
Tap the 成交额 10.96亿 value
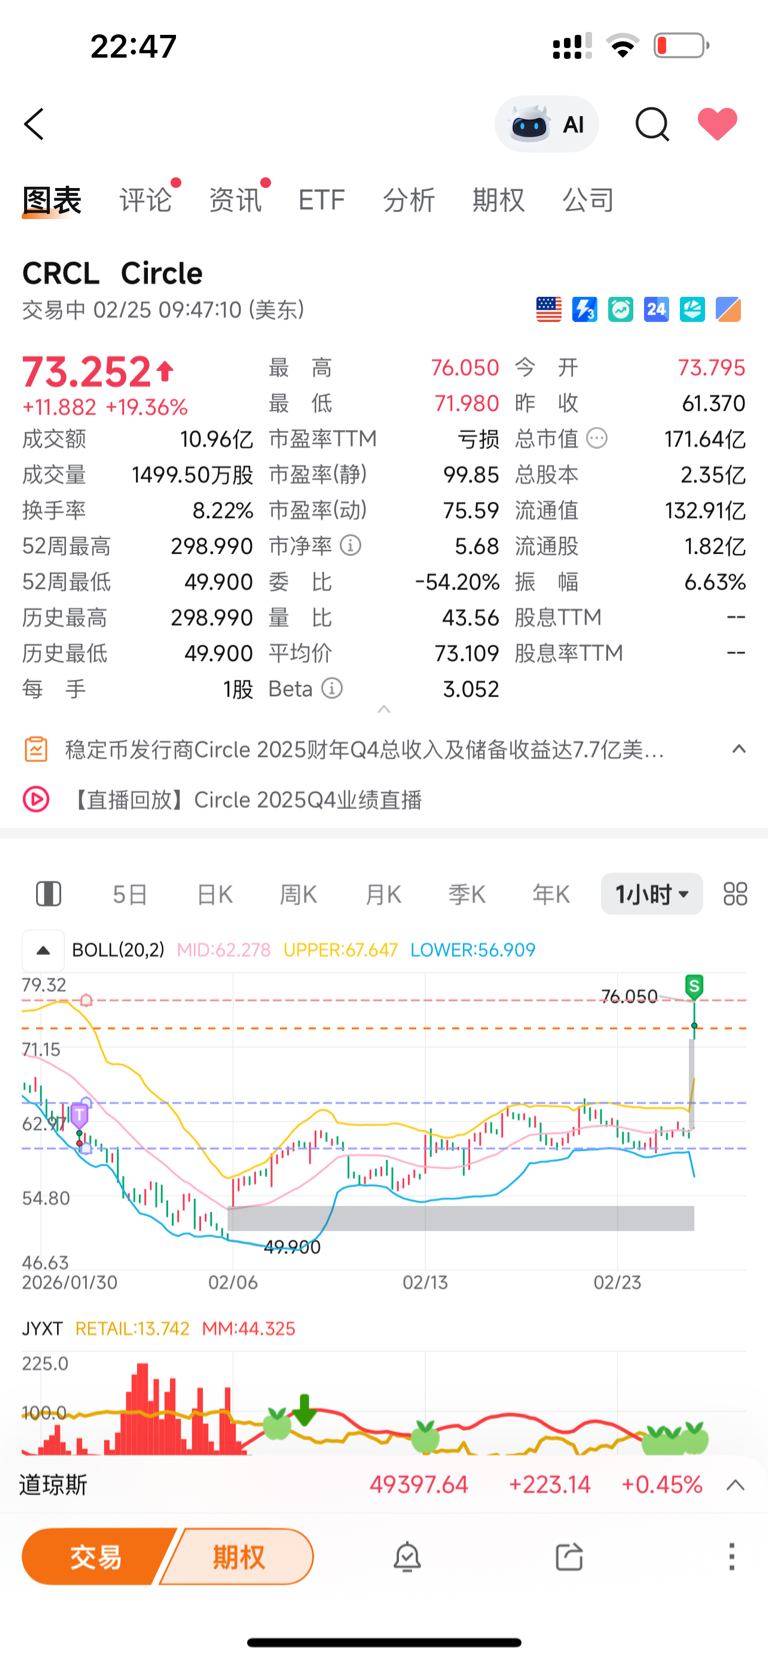tap(217, 439)
